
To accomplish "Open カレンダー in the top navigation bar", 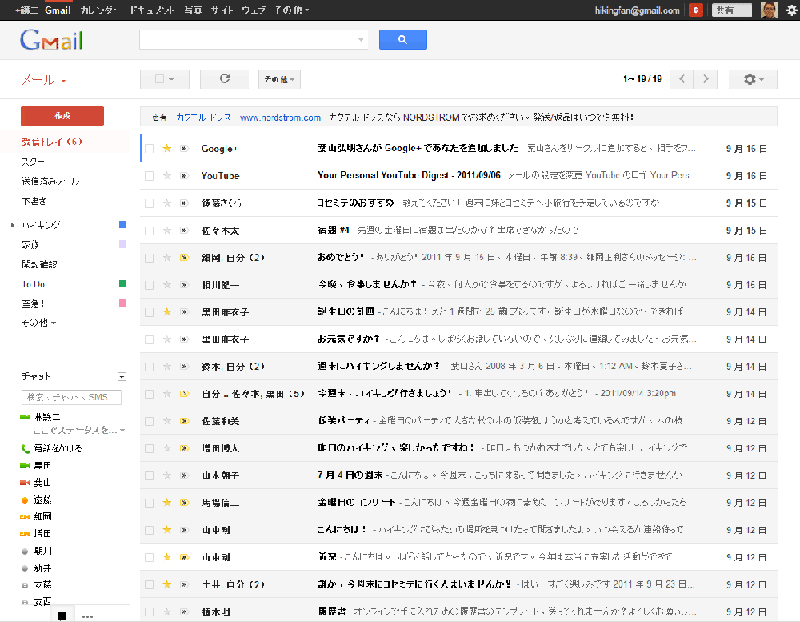I will tap(98, 9).
